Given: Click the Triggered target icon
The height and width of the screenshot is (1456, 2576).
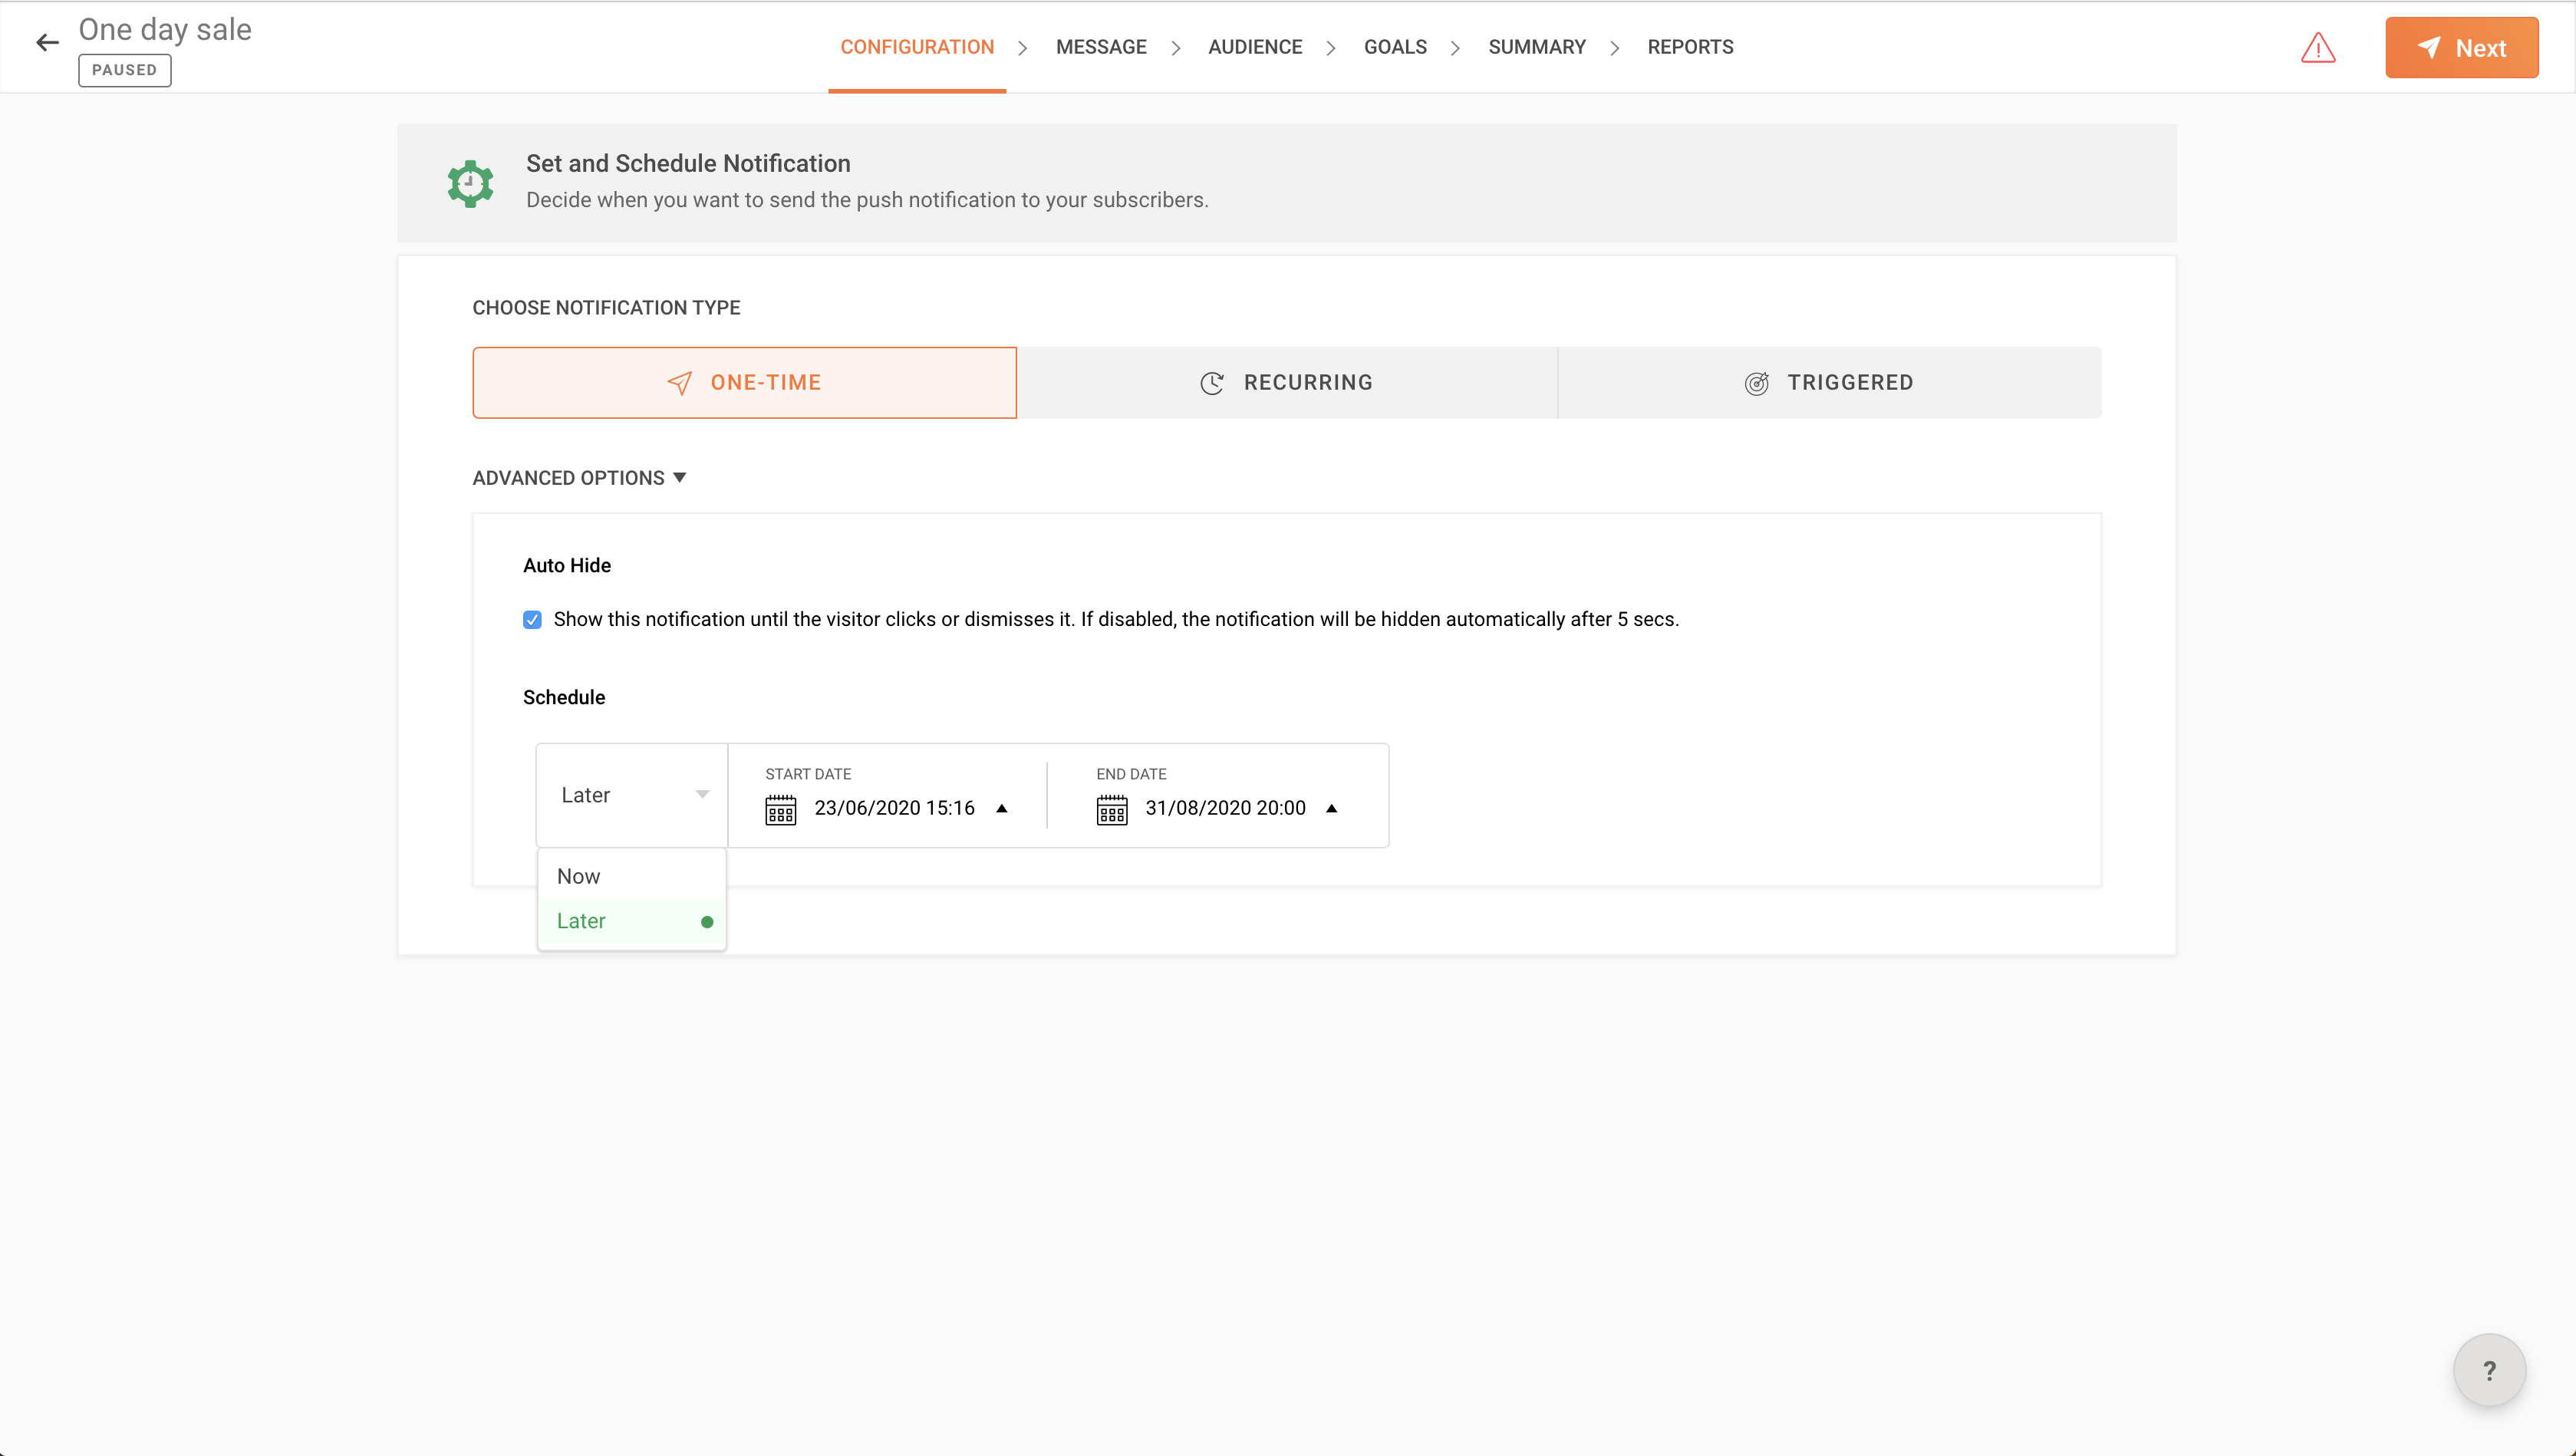Looking at the screenshot, I should [1756, 383].
